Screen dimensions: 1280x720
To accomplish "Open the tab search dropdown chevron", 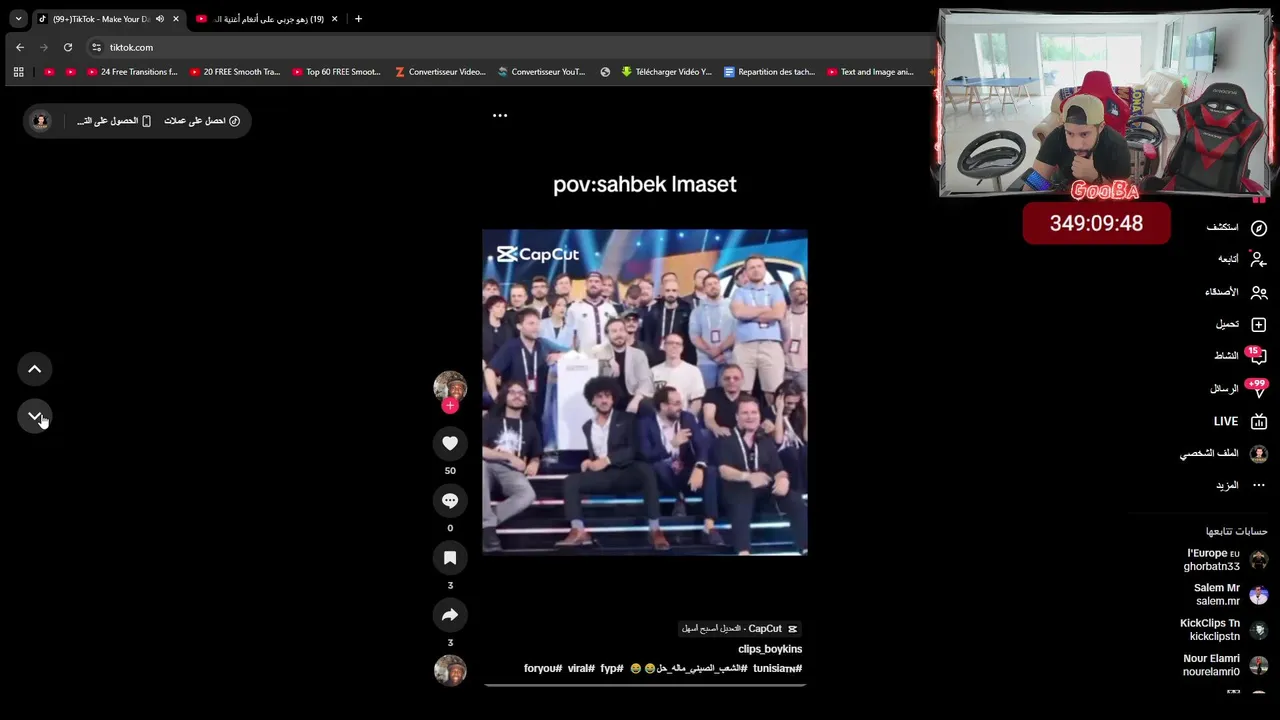I will pyautogui.click(x=18, y=19).
